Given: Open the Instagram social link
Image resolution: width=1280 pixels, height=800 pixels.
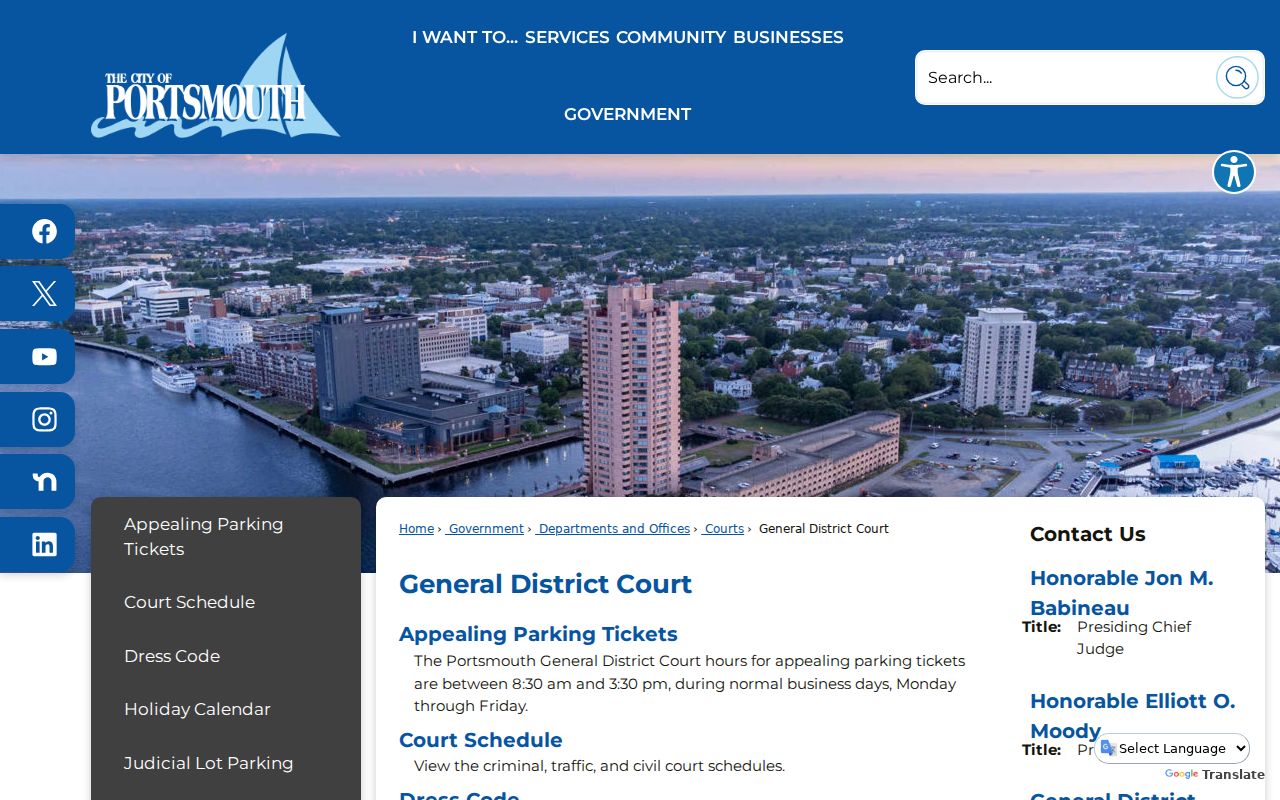Looking at the screenshot, I should tap(37, 419).
